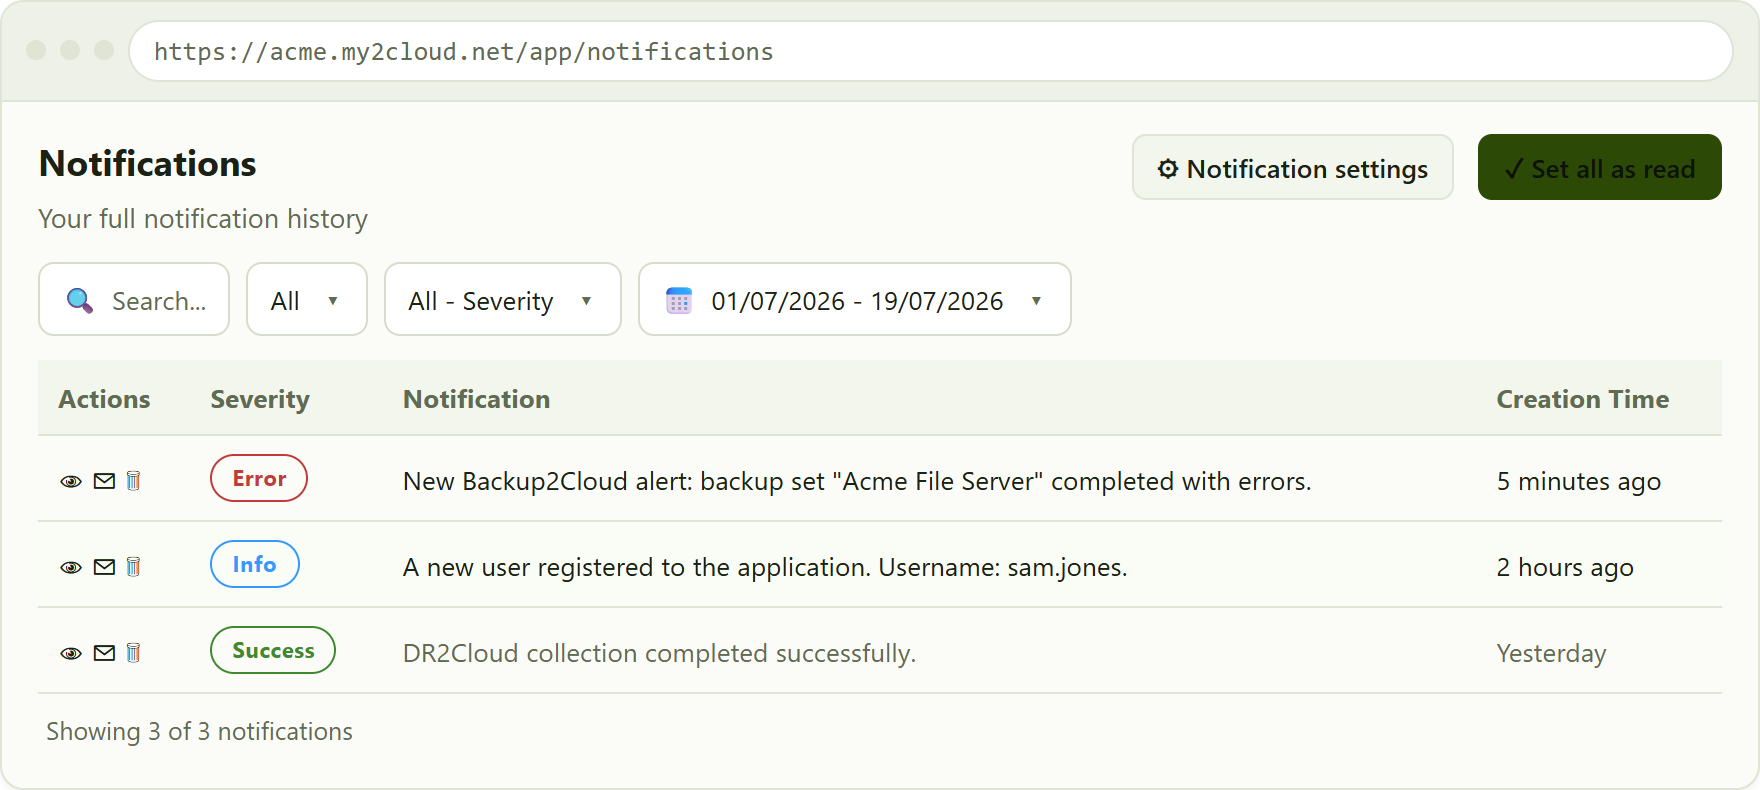
Task: Open Notification settings
Action: click(x=1293, y=167)
